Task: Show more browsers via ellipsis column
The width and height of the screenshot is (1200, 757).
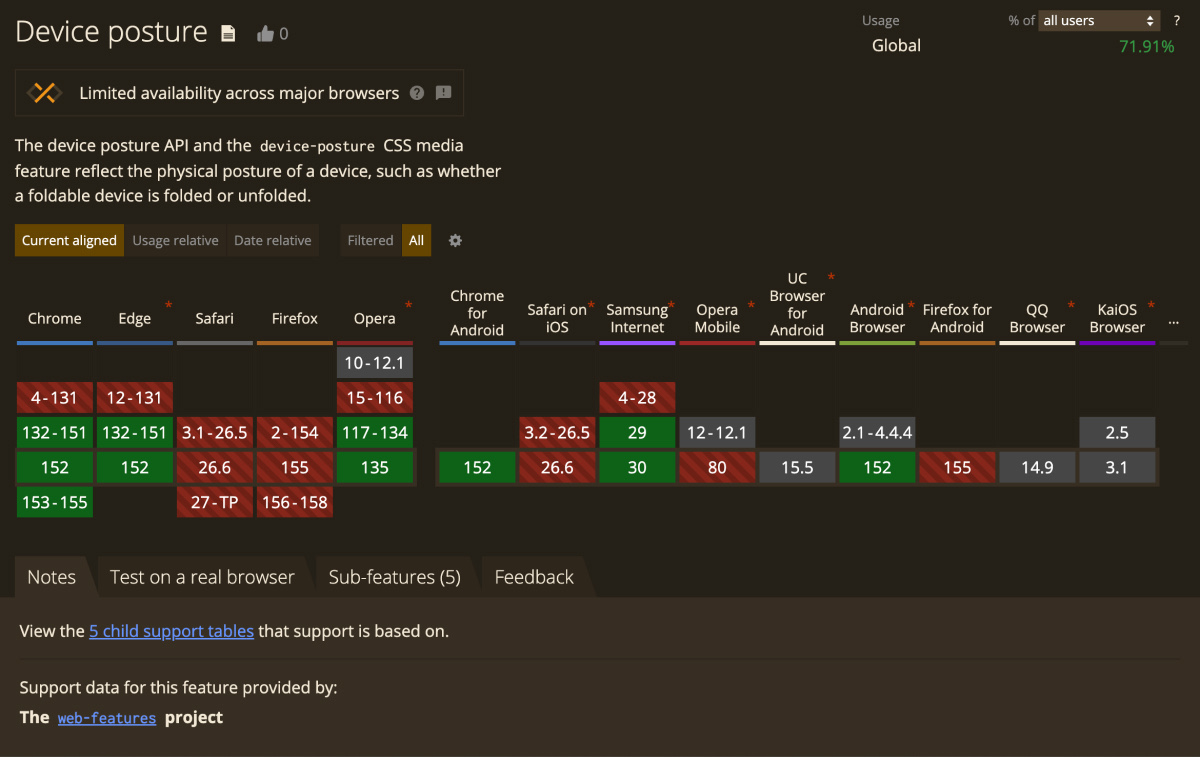Action: tap(1173, 322)
